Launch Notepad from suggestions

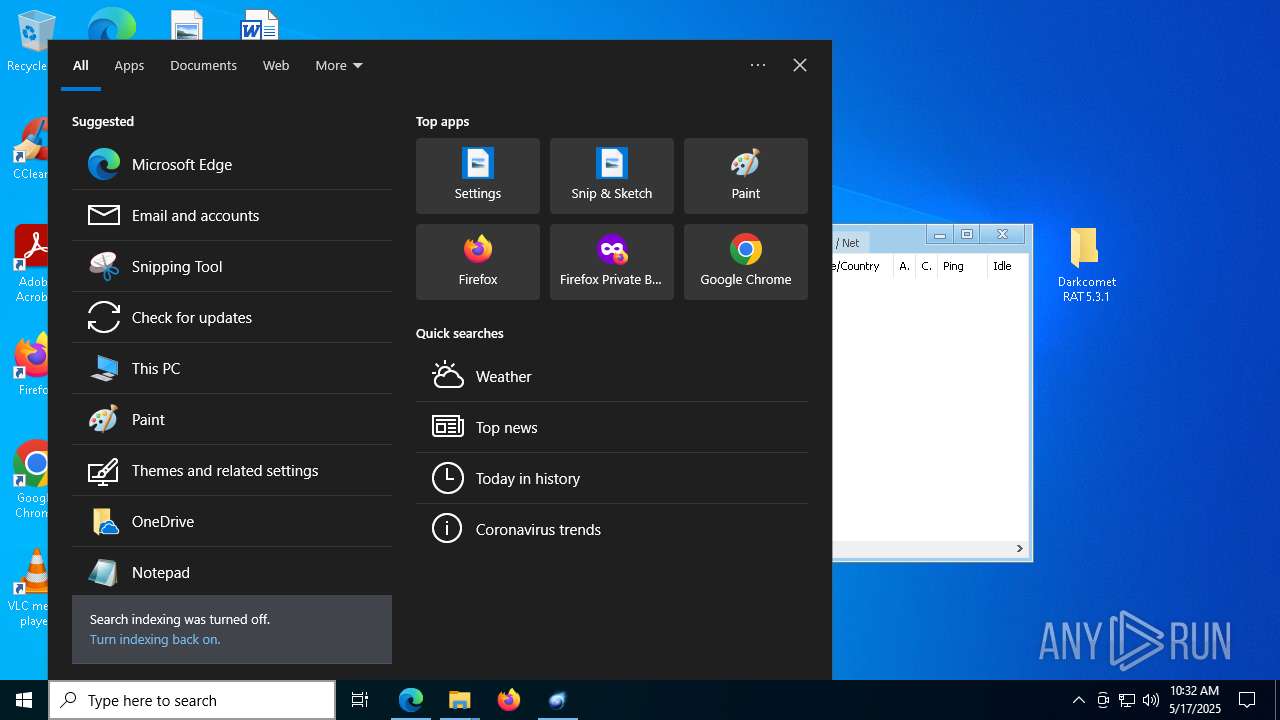click(x=232, y=572)
